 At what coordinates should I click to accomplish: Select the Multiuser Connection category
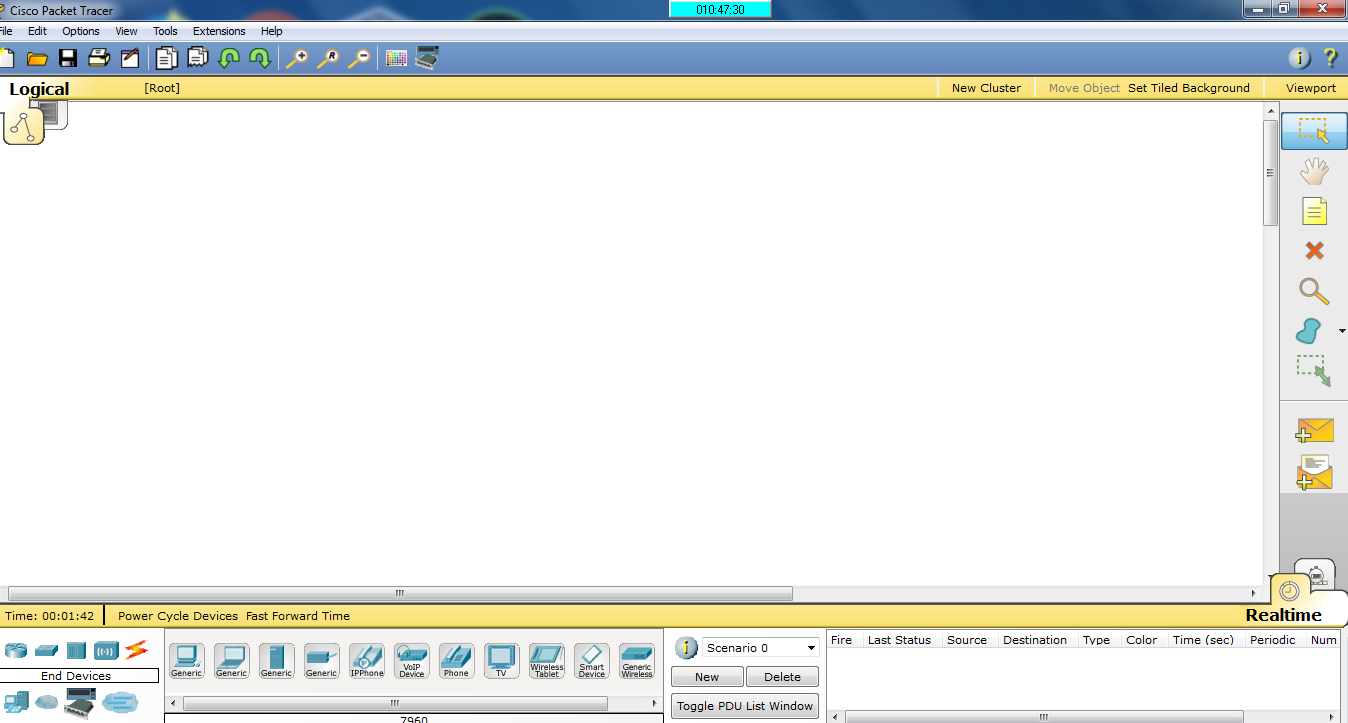click(119, 702)
